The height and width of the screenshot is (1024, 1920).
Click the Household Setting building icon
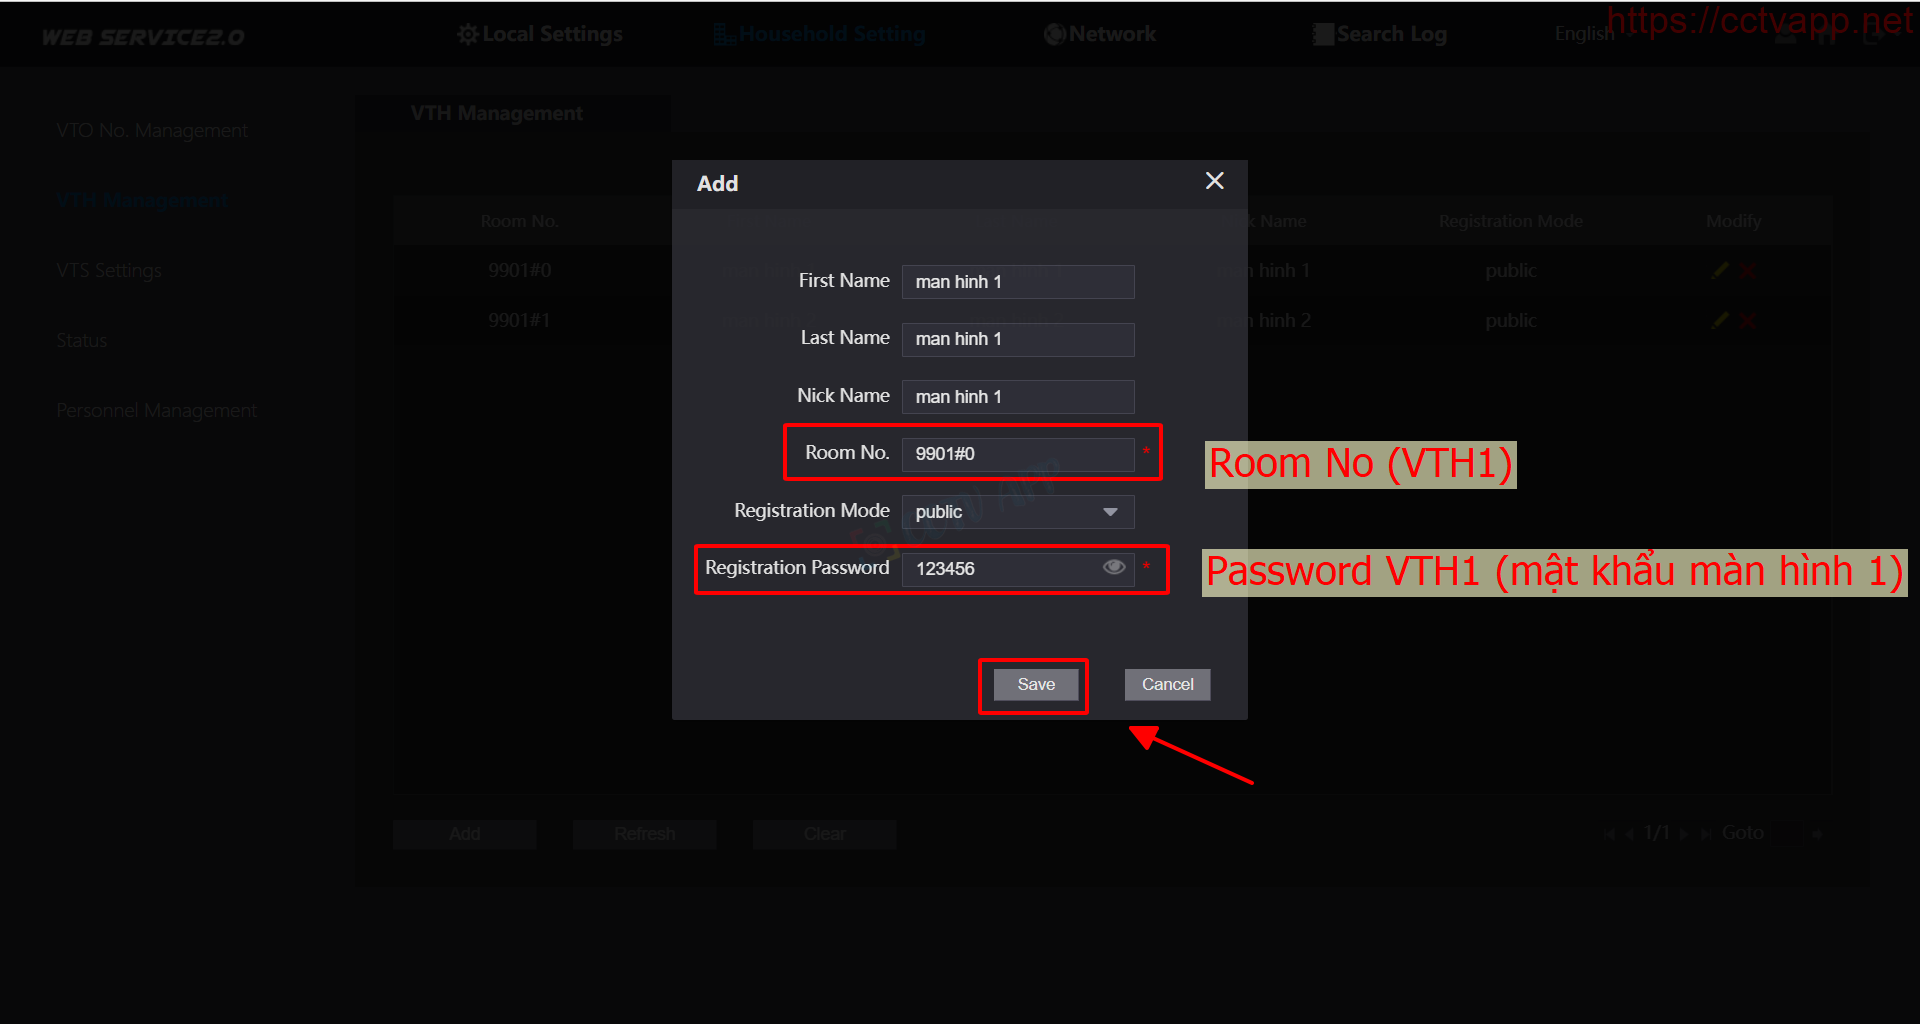(724, 35)
